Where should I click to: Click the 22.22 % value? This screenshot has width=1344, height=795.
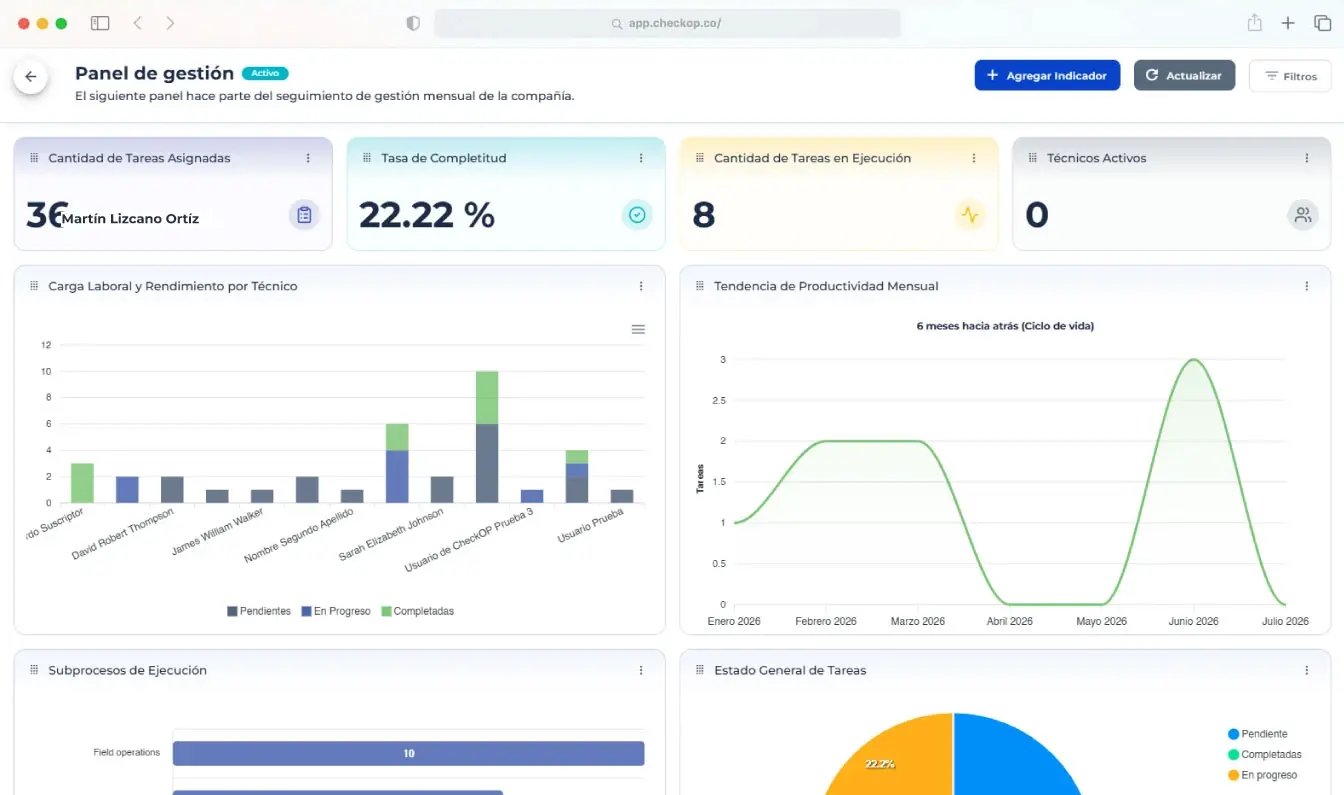point(427,215)
